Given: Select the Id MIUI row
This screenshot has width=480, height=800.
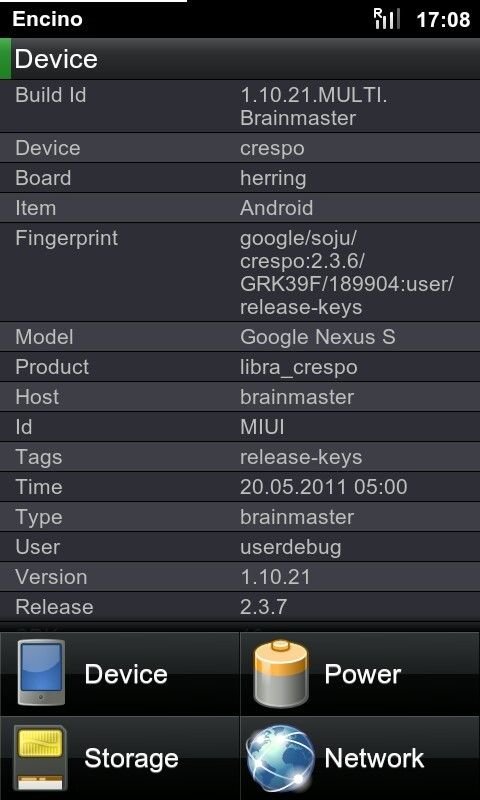Looking at the screenshot, I should point(240,427).
